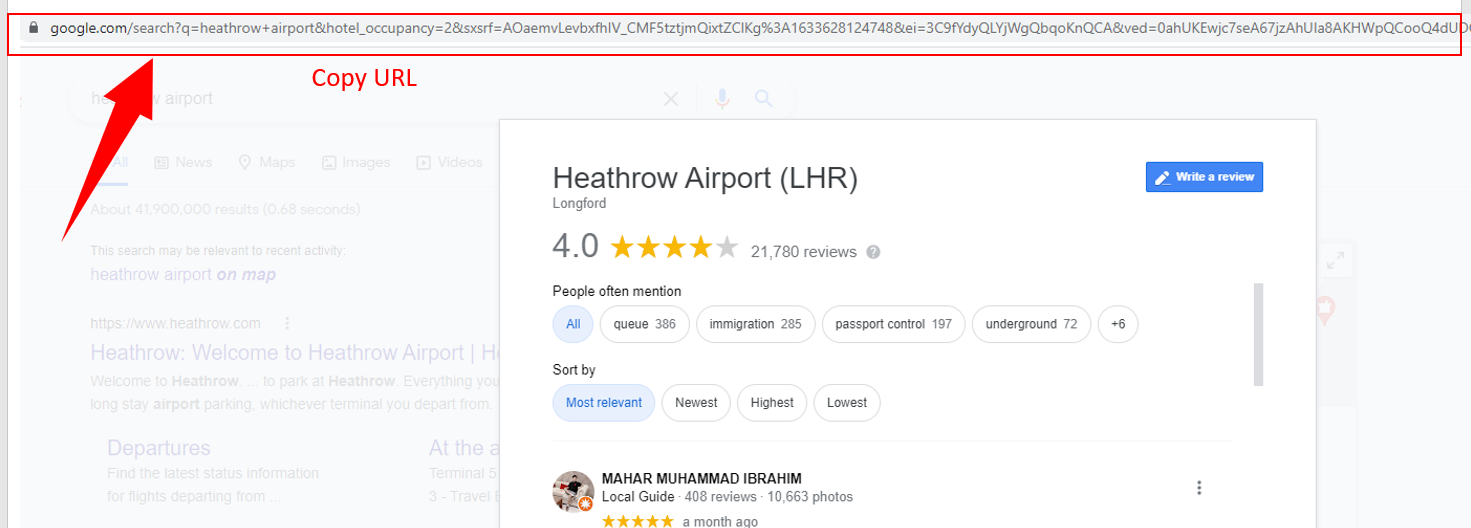The height and width of the screenshot is (528, 1471).
Task: Filter reviews by queue 386
Action: (645, 324)
